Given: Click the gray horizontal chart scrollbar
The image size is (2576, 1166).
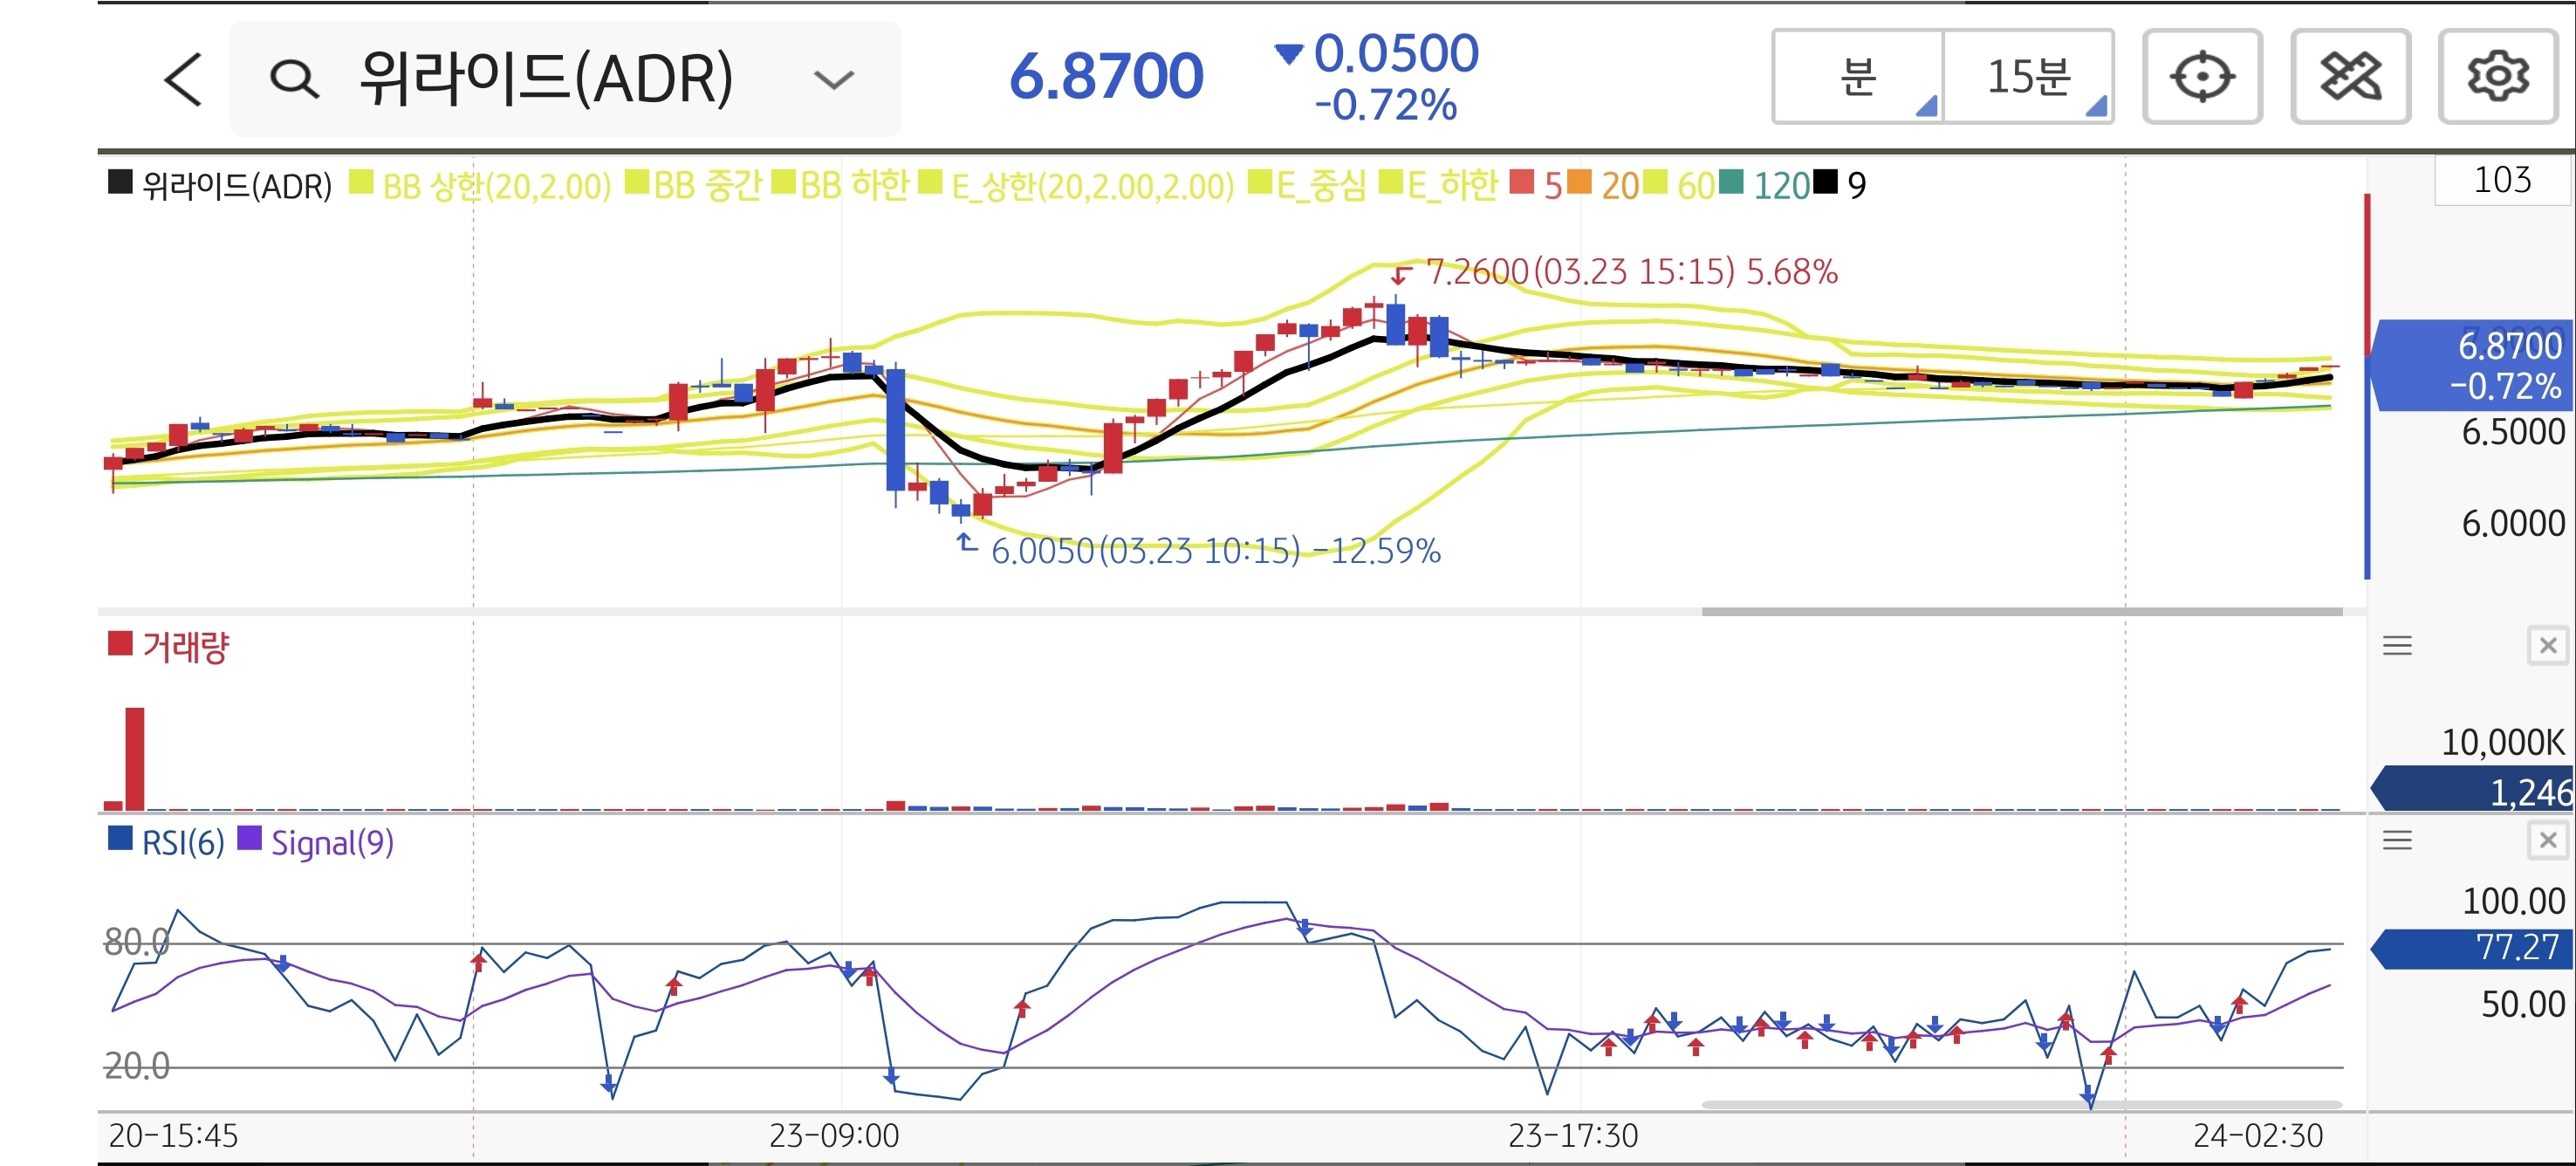Looking at the screenshot, I should [x=2021, y=611].
